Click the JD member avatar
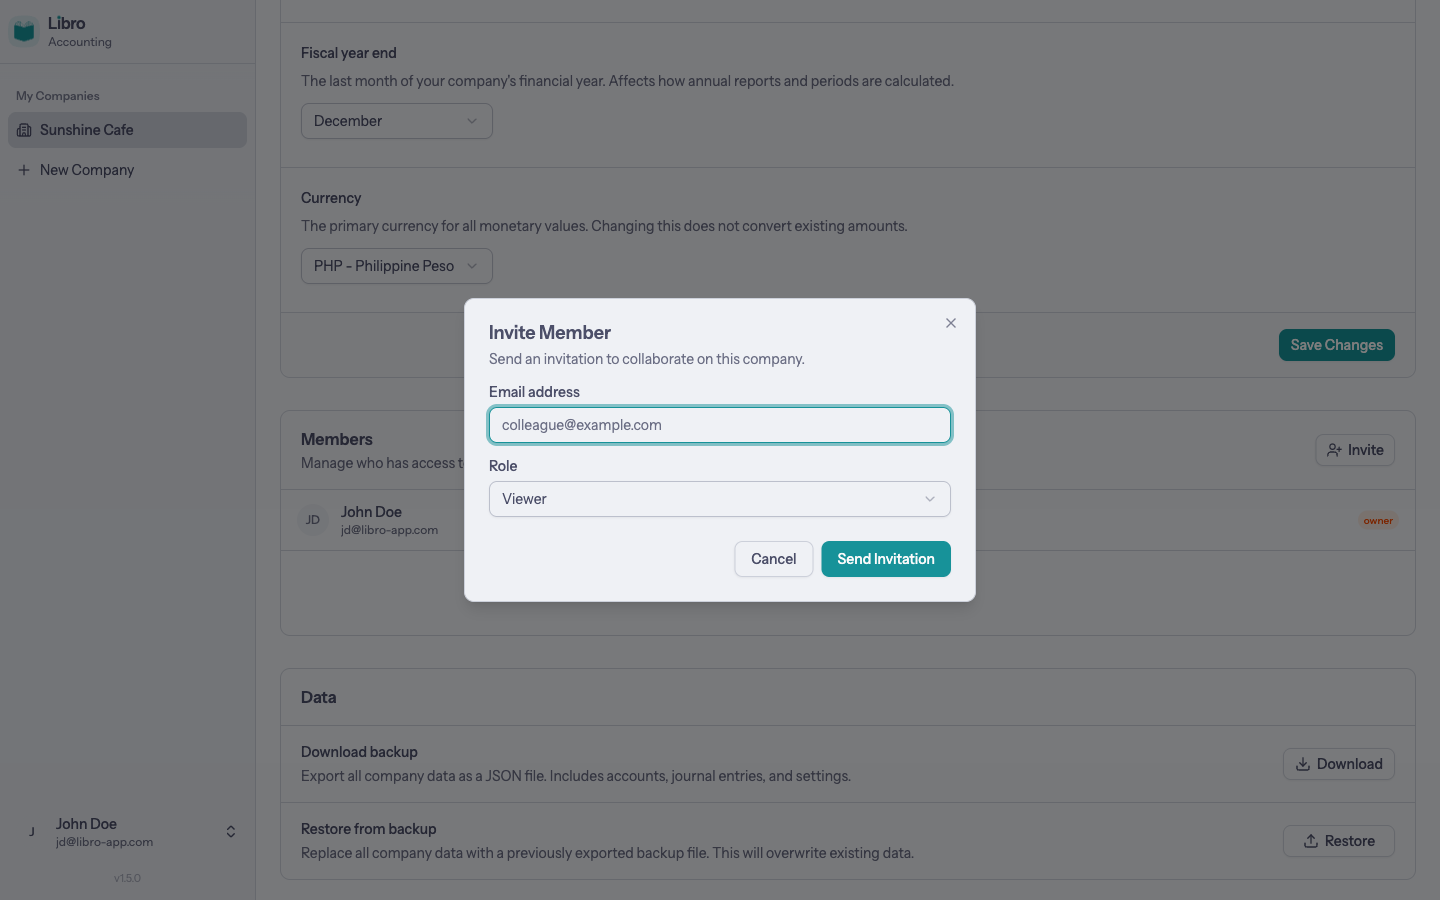This screenshot has width=1440, height=900. tap(313, 520)
